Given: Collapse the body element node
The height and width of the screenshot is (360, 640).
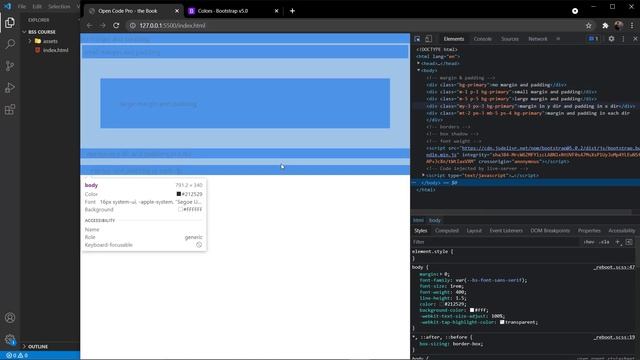Looking at the screenshot, I should [x=418, y=70].
